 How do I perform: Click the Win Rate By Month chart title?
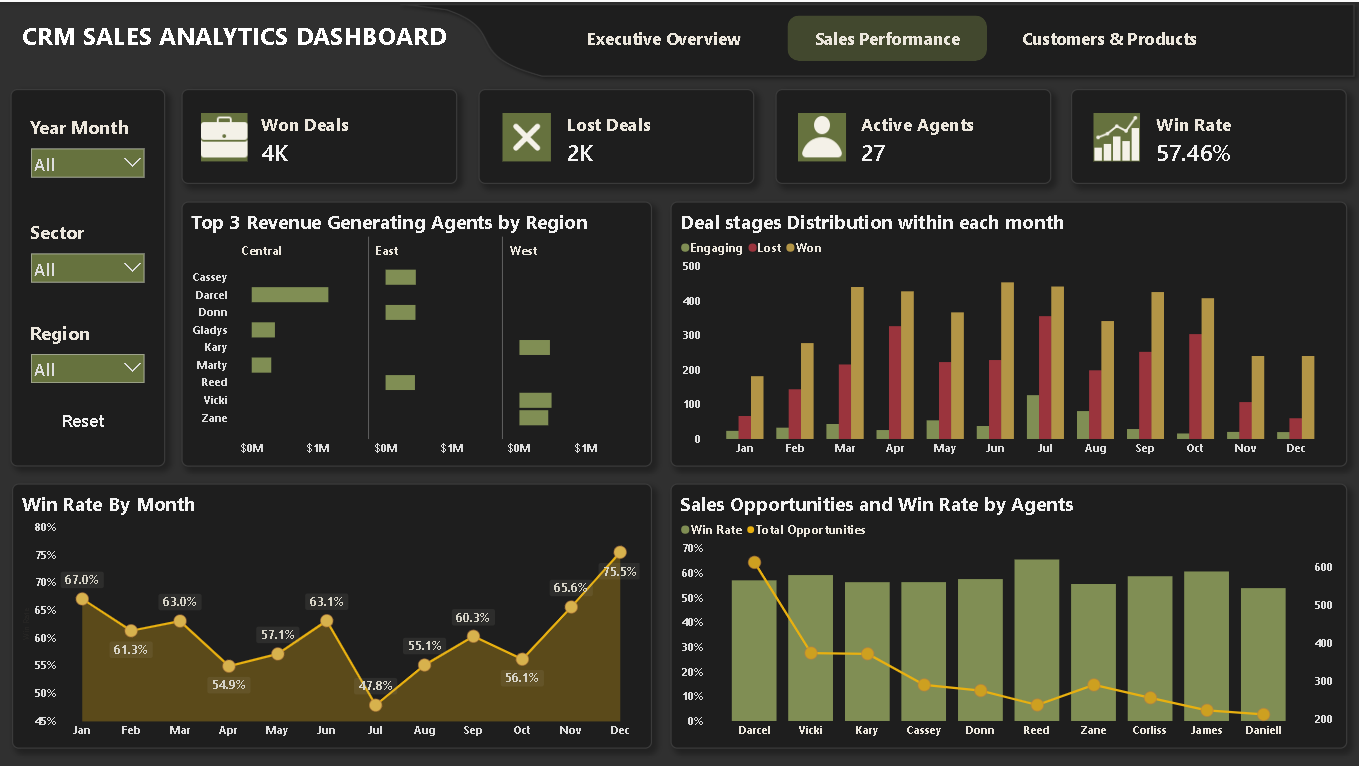click(108, 505)
